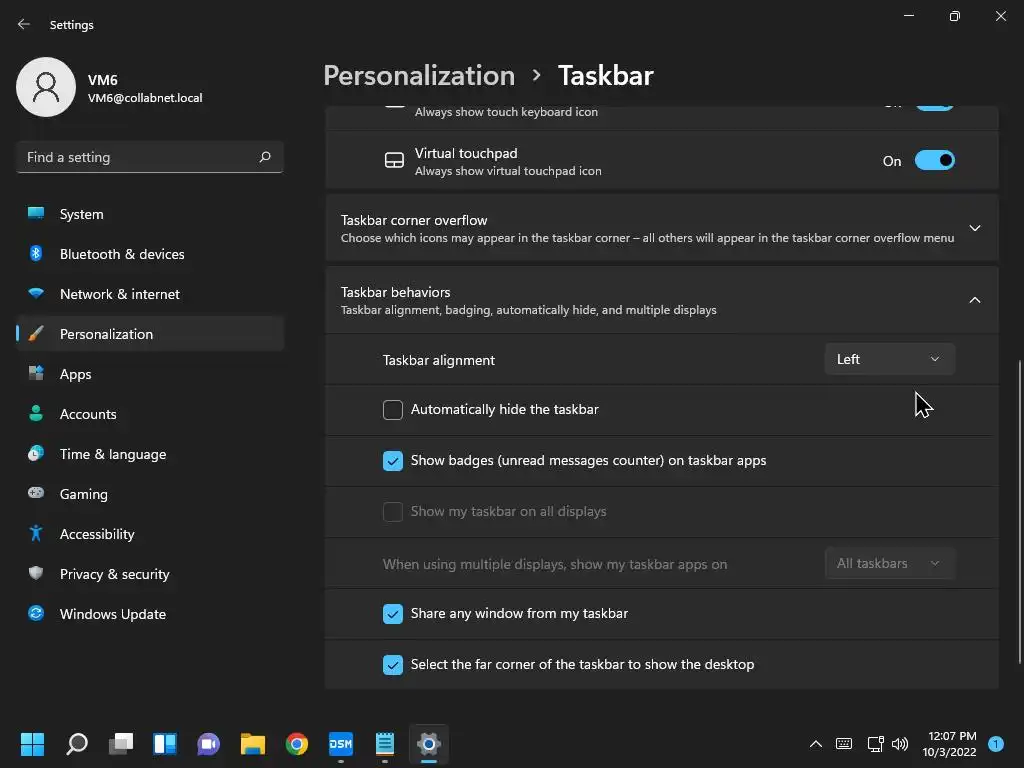Select Apps in the sidebar
This screenshot has height=768, width=1024.
(150, 374)
